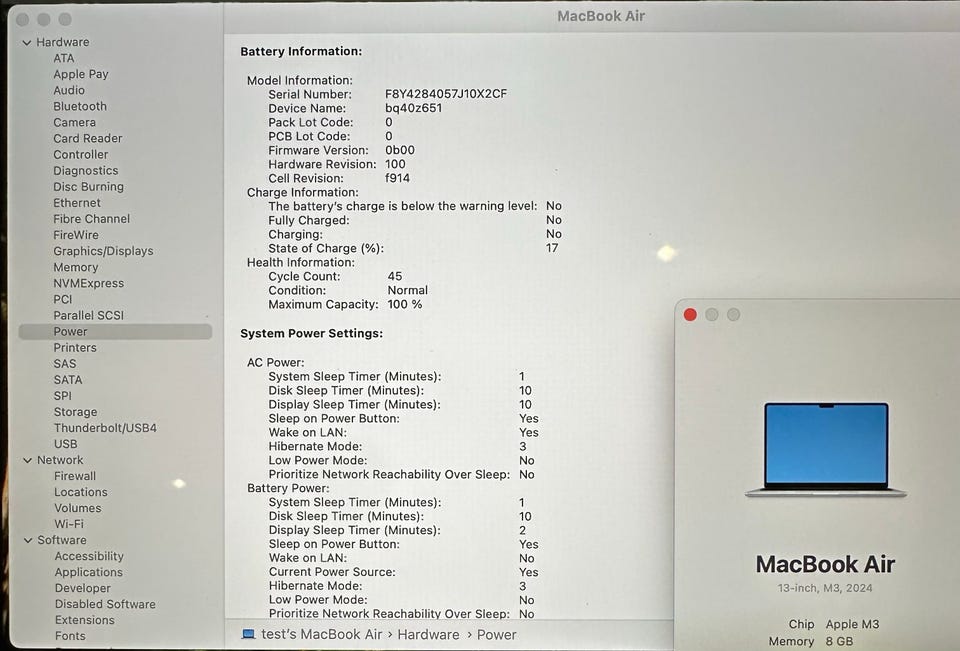This screenshot has width=960, height=651.
Task: Select Ethernet in the sidebar
Action: tap(77, 203)
